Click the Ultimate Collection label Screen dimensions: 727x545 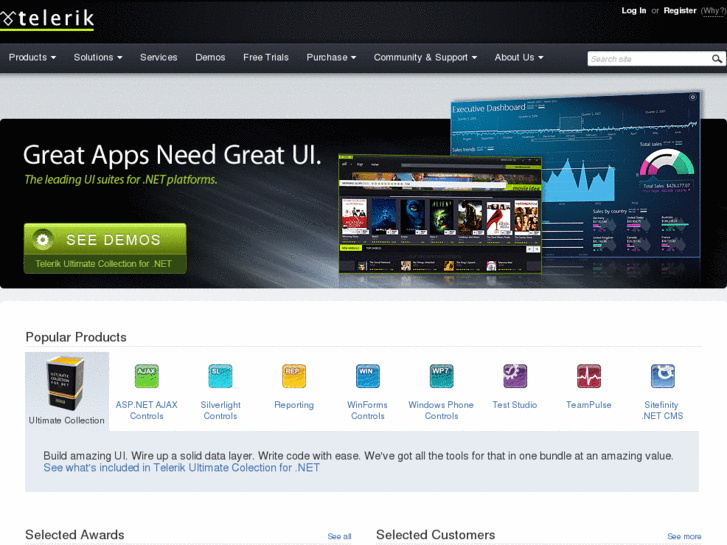click(66, 420)
